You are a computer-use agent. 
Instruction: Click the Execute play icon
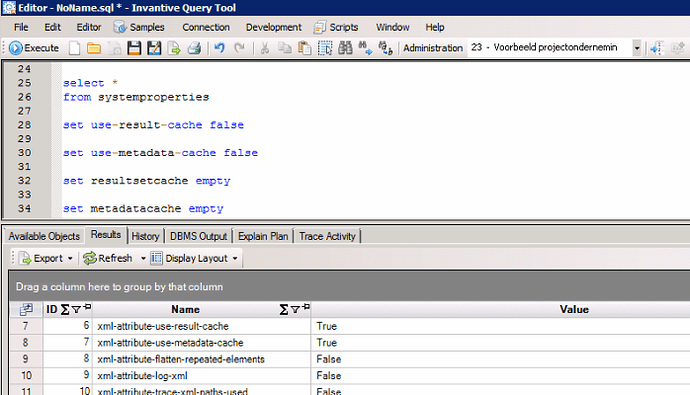tap(15, 48)
